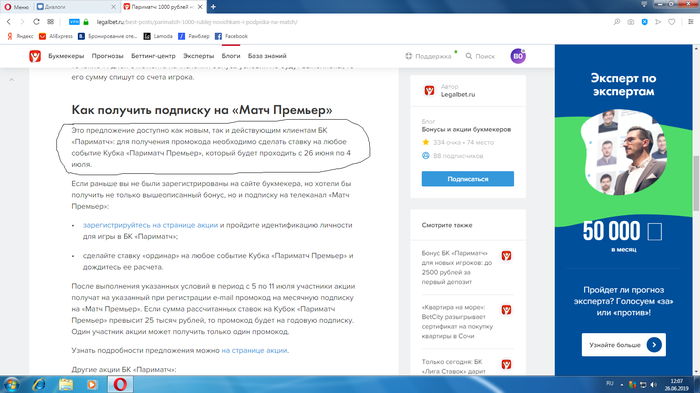Screen dimensions: 700x393
Task: Click the page vertical scrollbar thumb
Action: tap(696, 183)
